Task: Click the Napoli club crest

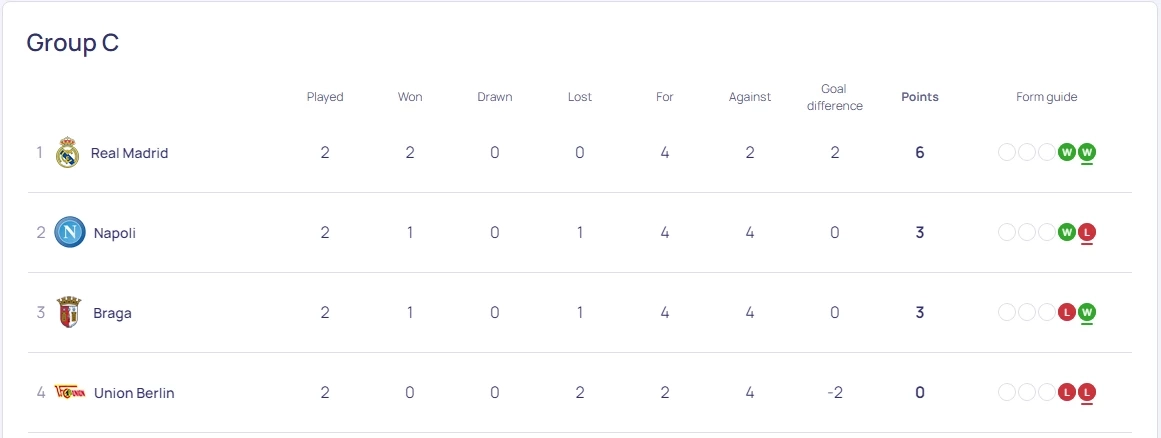Action: (69, 233)
